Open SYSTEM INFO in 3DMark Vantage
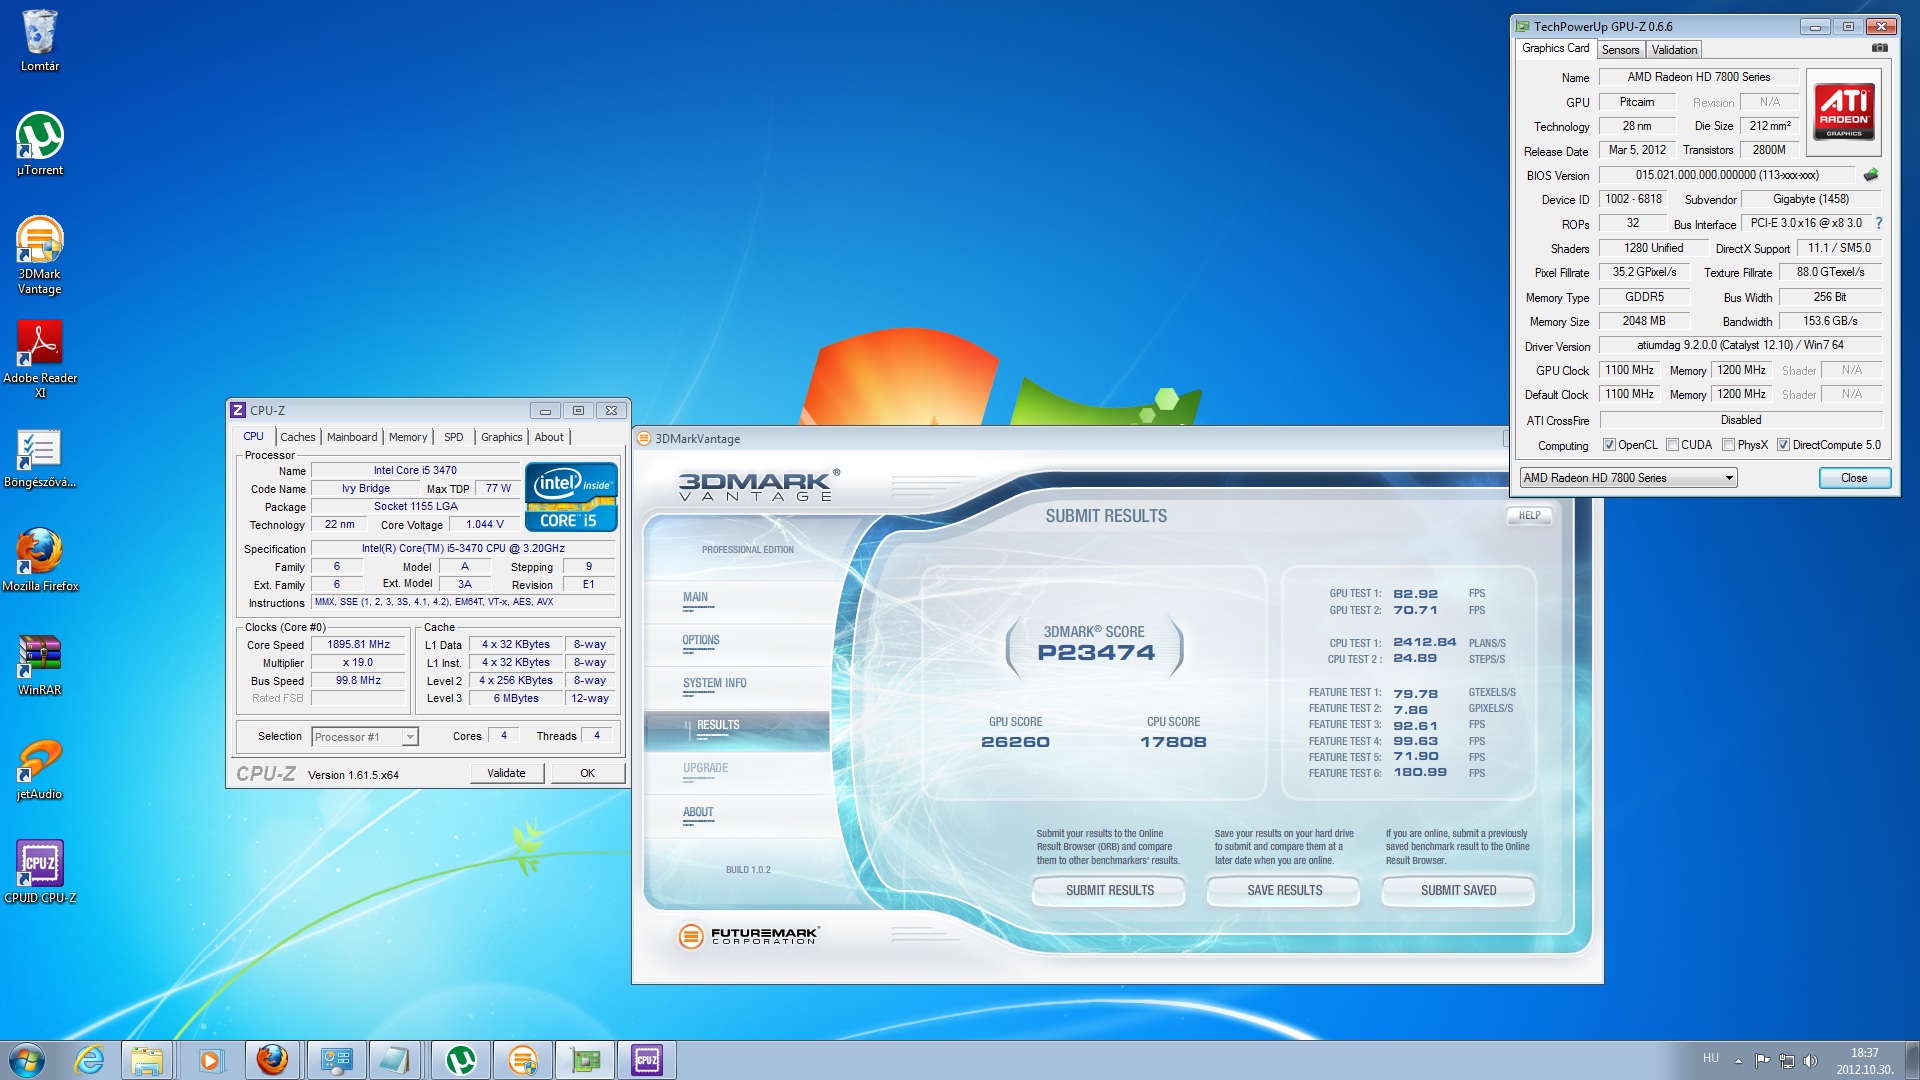The image size is (1920, 1080). coord(714,683)
